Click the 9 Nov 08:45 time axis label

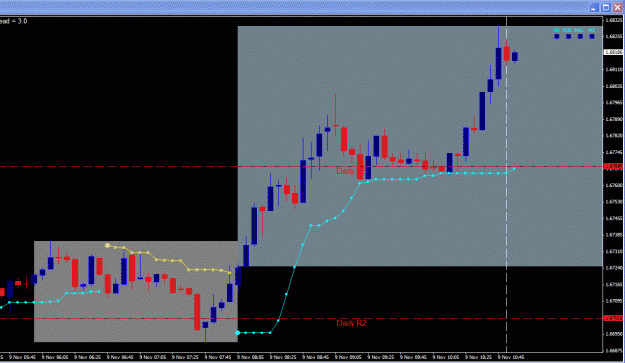316,357
